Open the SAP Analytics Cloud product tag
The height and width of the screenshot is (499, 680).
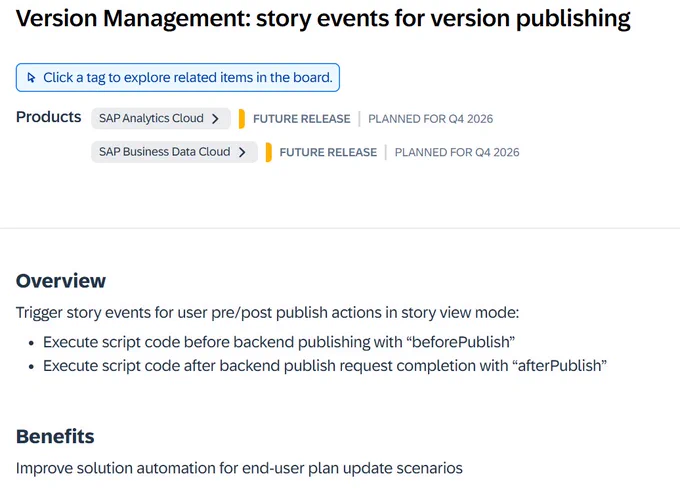tap(160, 118)
